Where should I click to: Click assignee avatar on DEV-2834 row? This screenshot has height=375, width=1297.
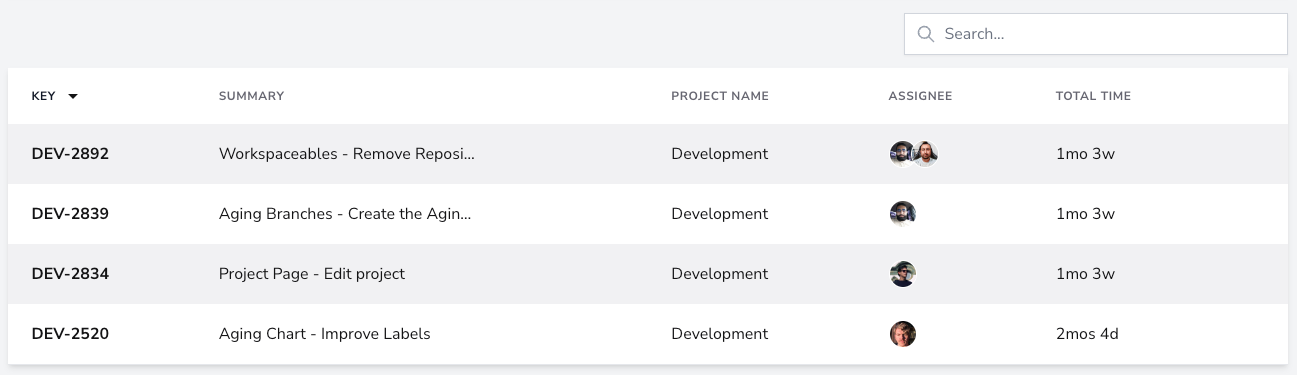903,274
